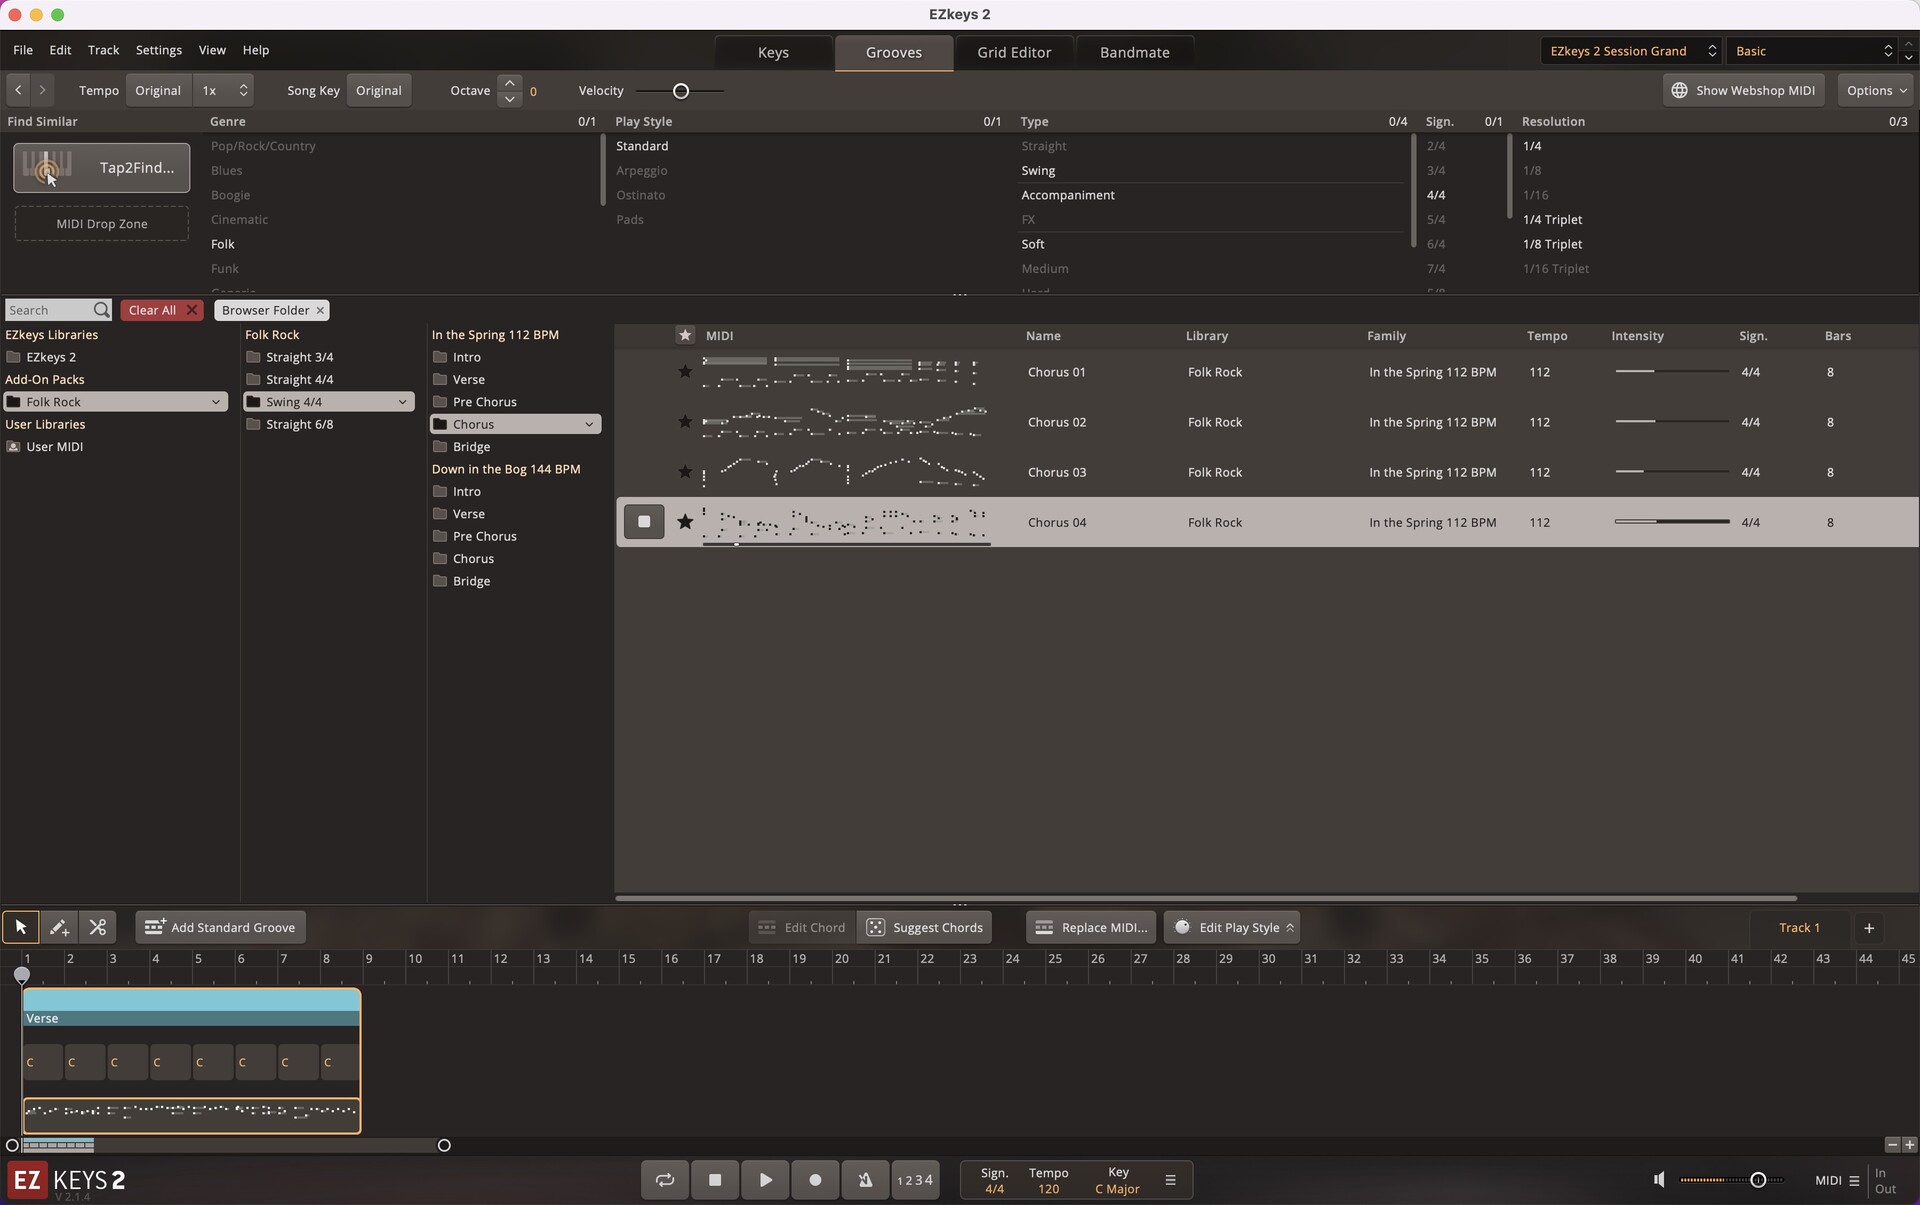Enable the count-in 1234 toggle
The image size is (1920, 1205).
point(915,1180)
